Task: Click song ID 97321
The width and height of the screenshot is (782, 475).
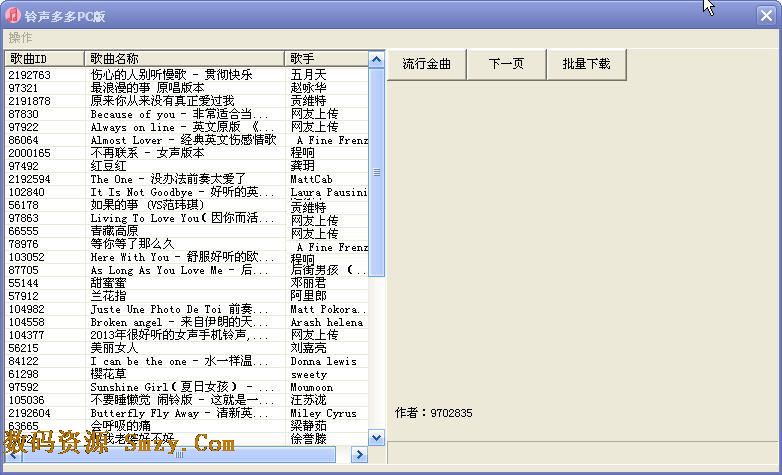Action: pyautogui.click(x=23, y=88)
